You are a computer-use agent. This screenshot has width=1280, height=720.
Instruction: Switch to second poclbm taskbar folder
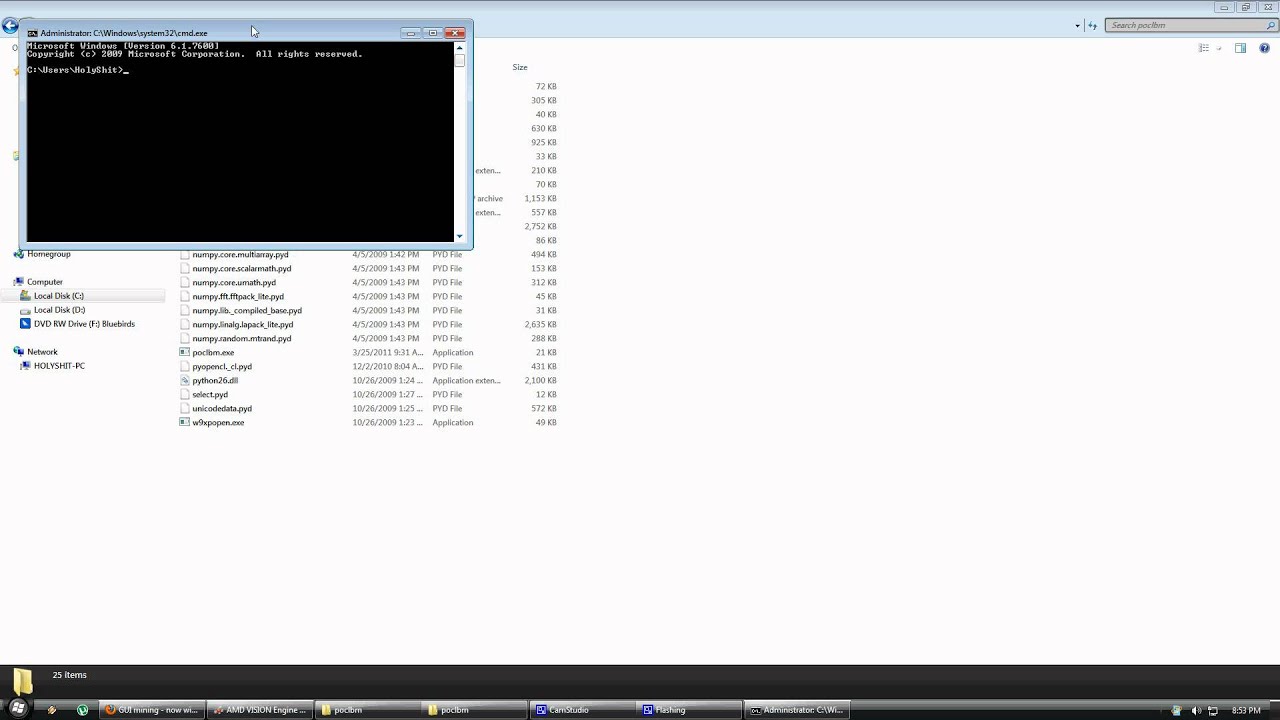tap(475, 710)
